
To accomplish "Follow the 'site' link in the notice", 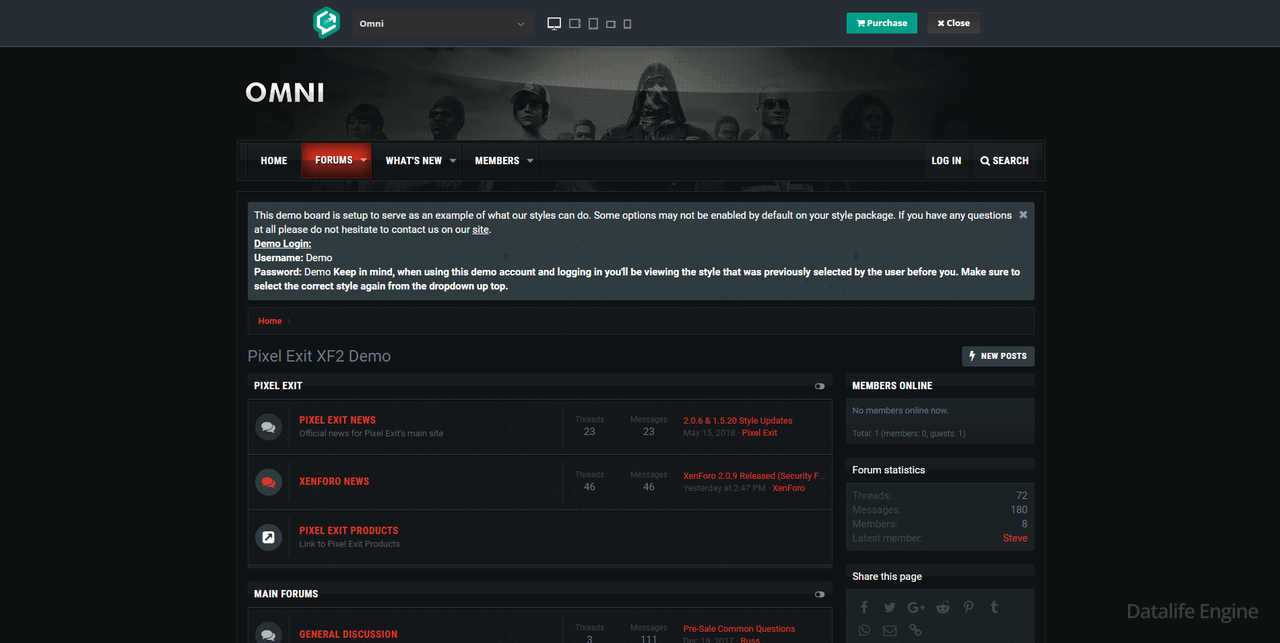I will [x=481, y=230].
